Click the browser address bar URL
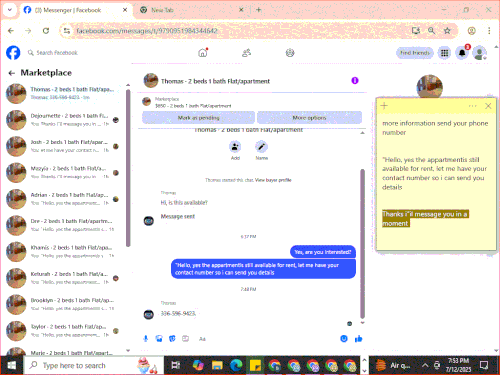Screen dimensions: 500x375 pyautogui.click(x=147, y=31)
